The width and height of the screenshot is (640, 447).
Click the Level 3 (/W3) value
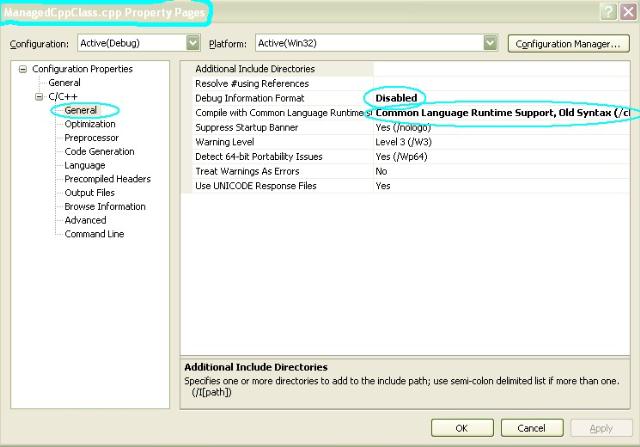[403, 142]
